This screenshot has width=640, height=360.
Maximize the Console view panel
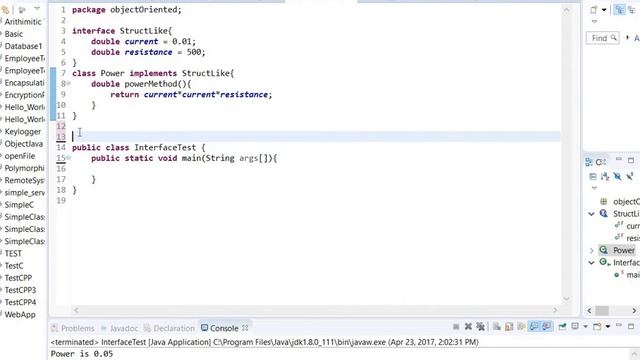coord(631,326)
